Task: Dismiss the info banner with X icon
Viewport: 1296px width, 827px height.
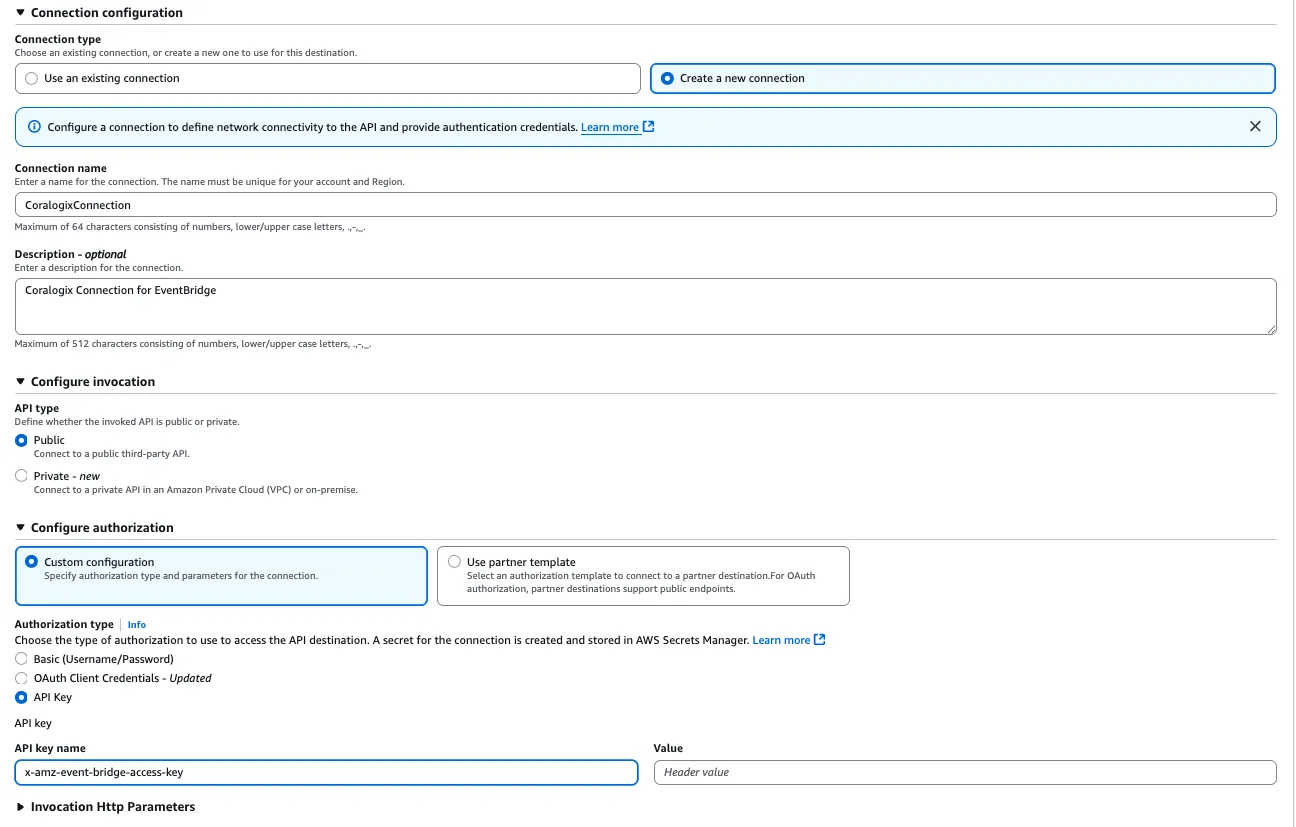Action: [1255, 127]
